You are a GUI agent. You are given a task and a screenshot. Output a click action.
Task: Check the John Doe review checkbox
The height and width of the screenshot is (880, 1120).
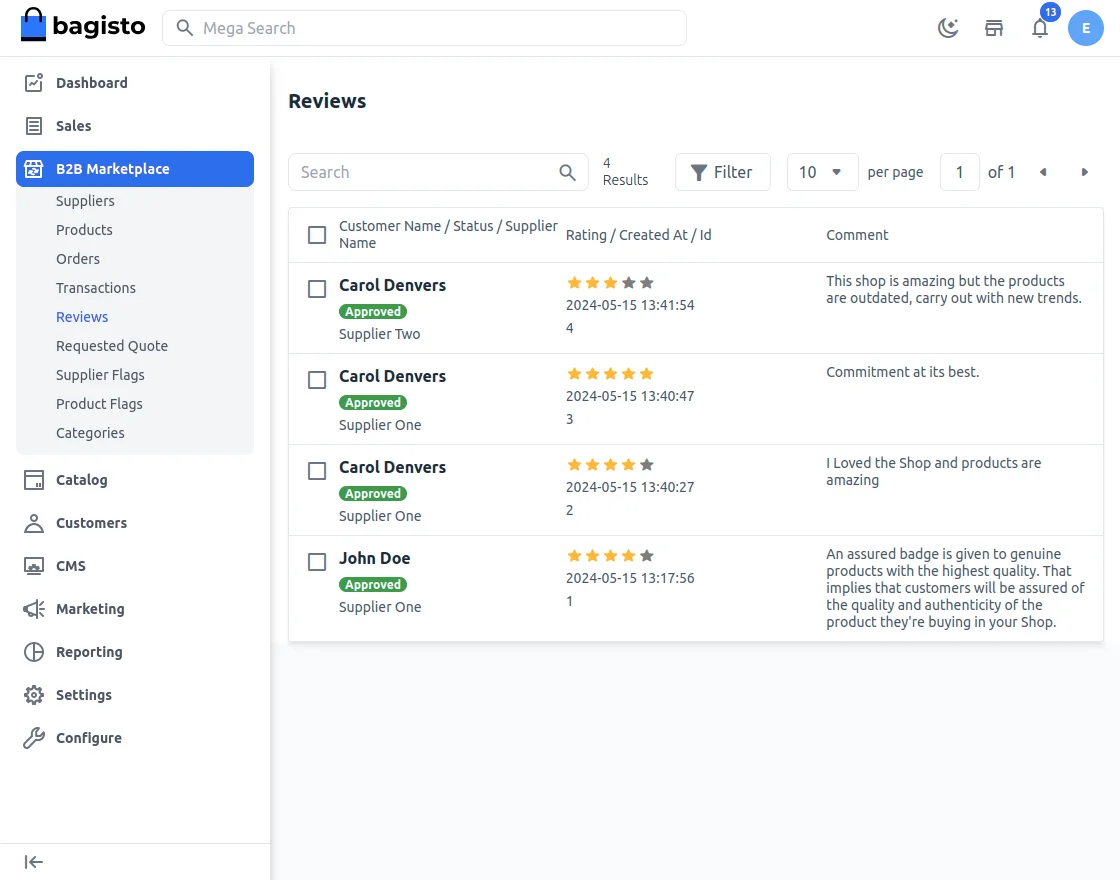[317, 562]
